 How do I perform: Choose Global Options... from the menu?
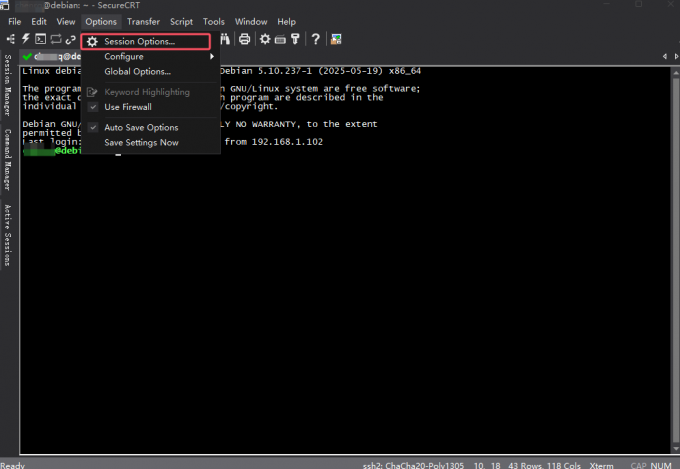point(150,72)
